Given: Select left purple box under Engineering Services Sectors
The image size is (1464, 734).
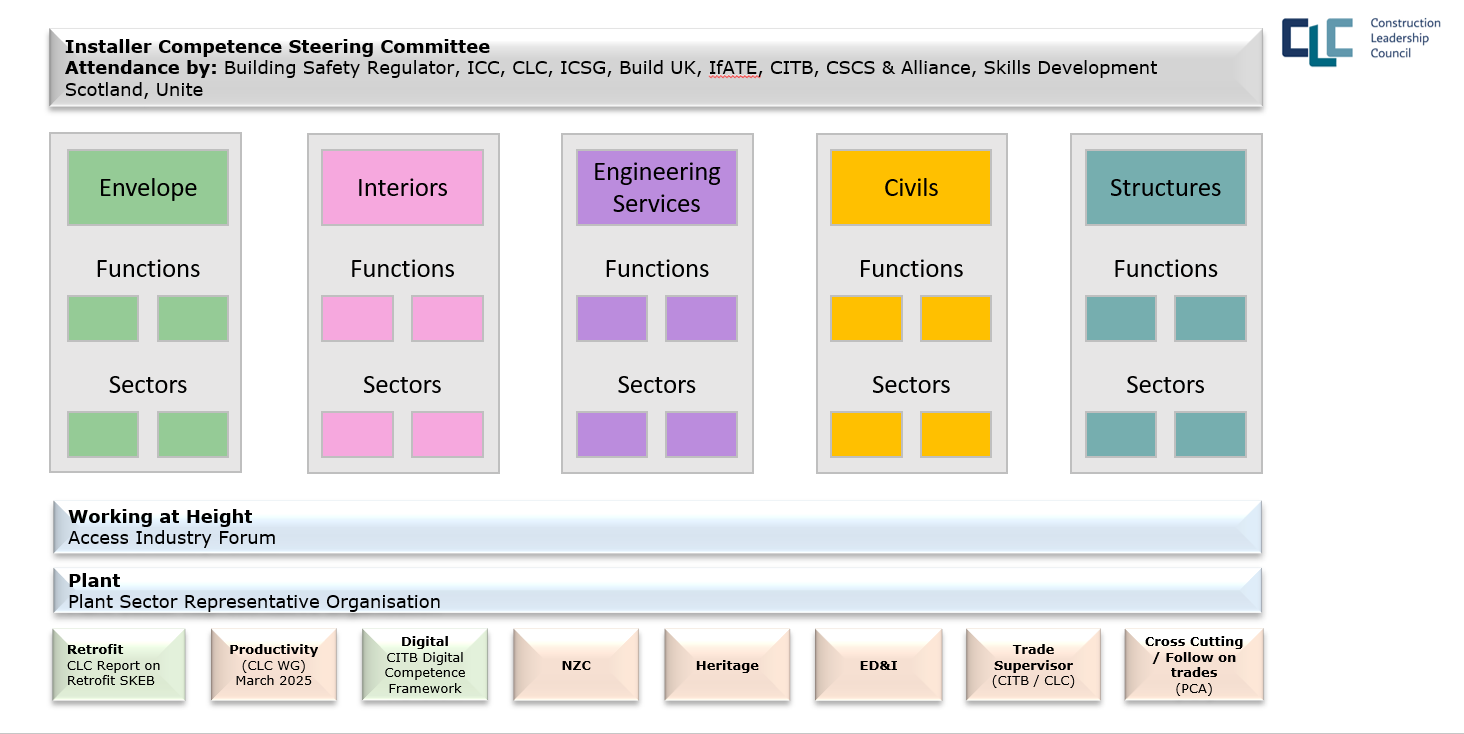Looking at the screenshot, I should click(x=612, y=434).
